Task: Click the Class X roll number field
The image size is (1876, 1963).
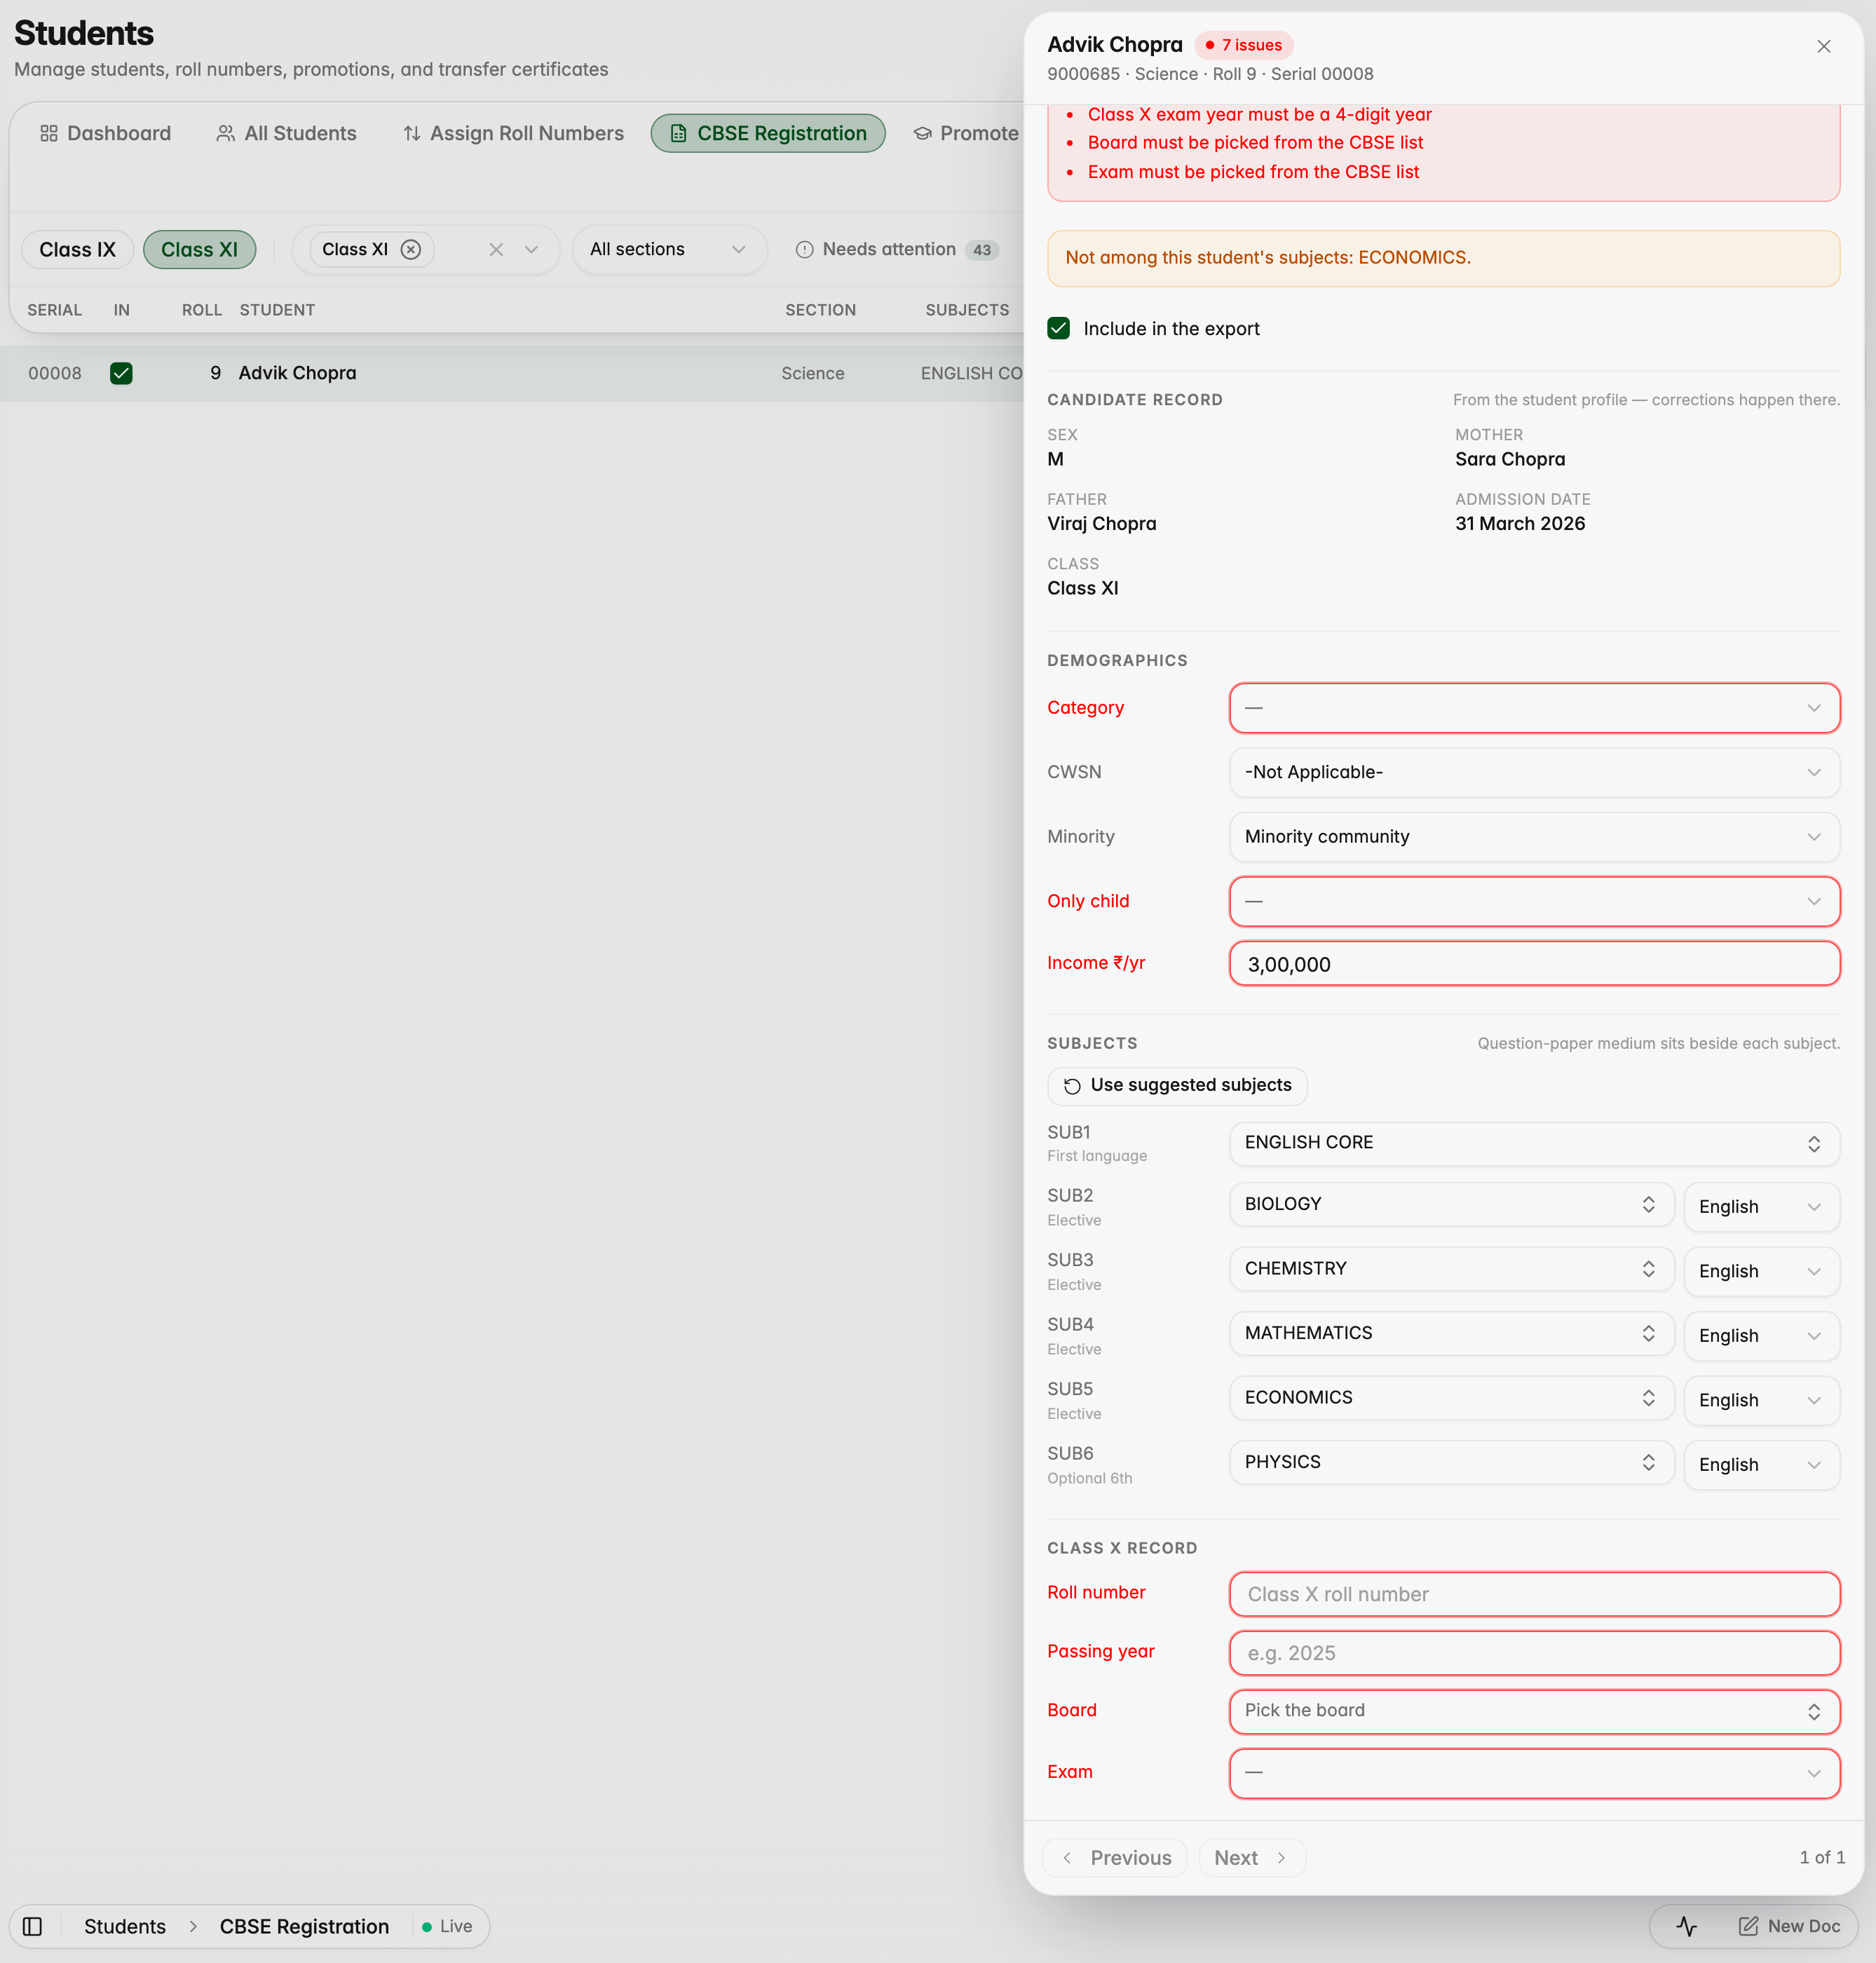Action: (1534, 1594)
